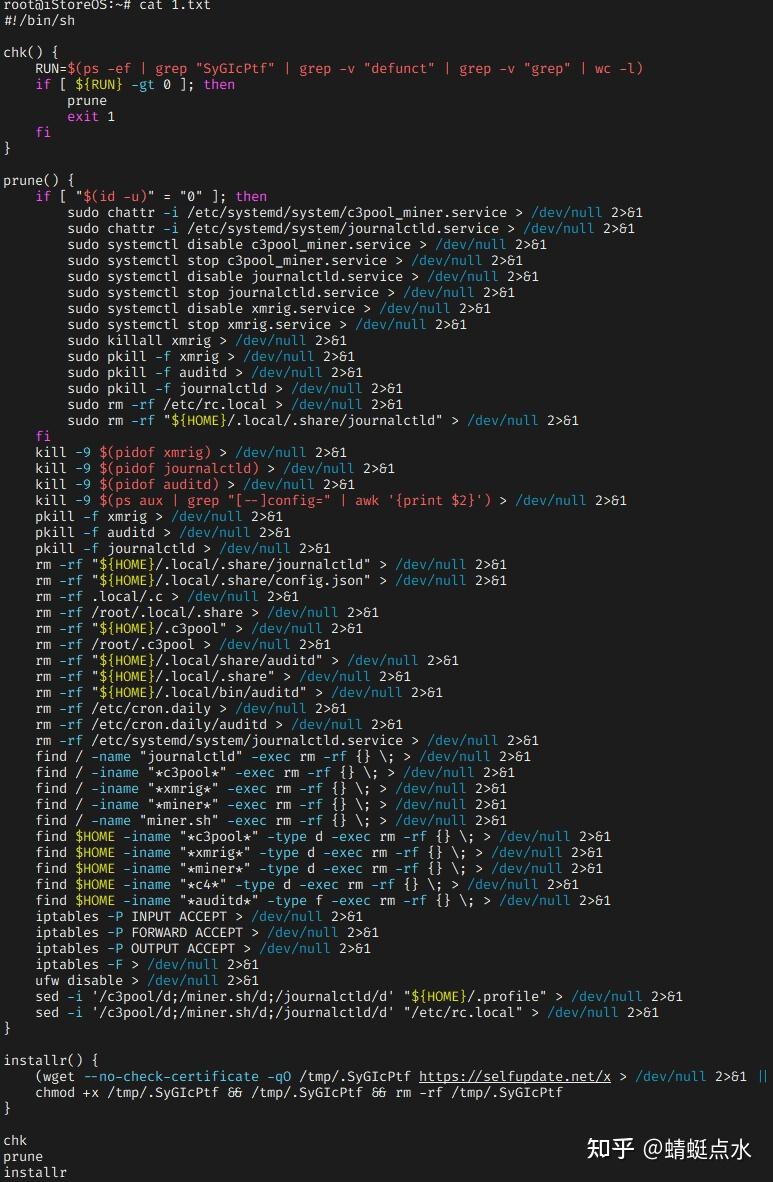Viewport: 773px width, 1182px height.
Task: Click the sed -i line editing "${HOME}/.profile"
Action: [359, 997]
